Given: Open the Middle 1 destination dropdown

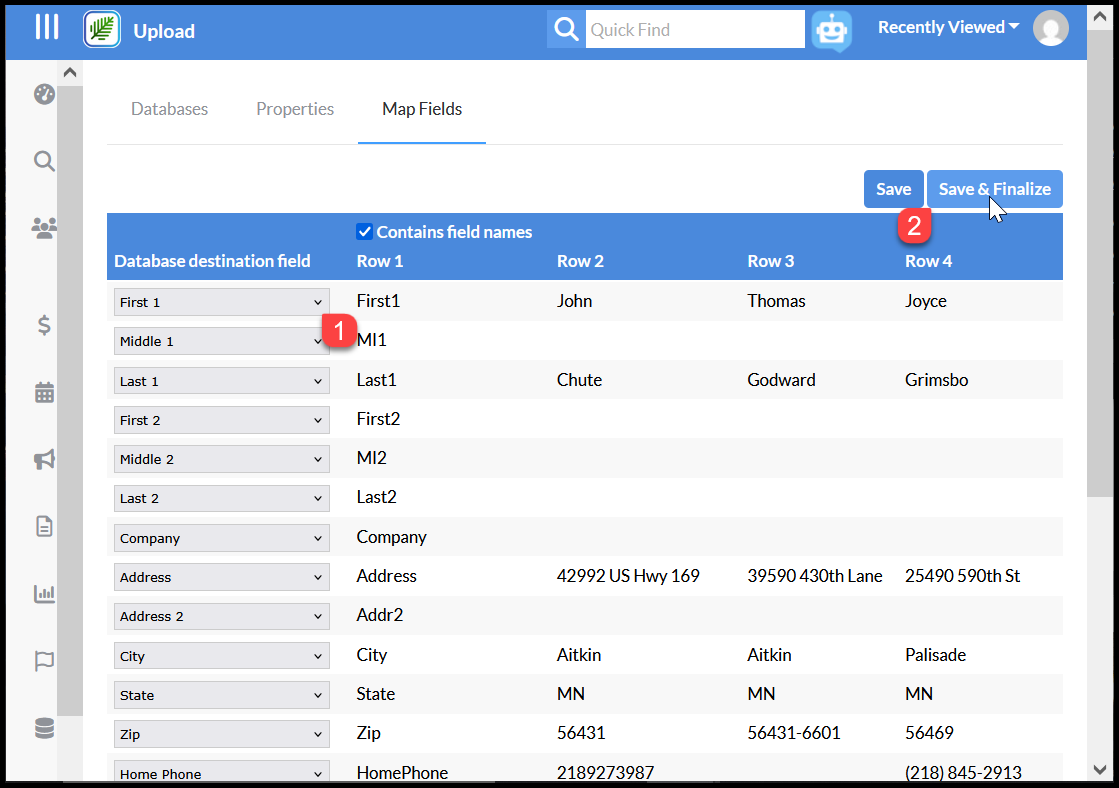Looking at the screenshot, I should pos(222,341).
